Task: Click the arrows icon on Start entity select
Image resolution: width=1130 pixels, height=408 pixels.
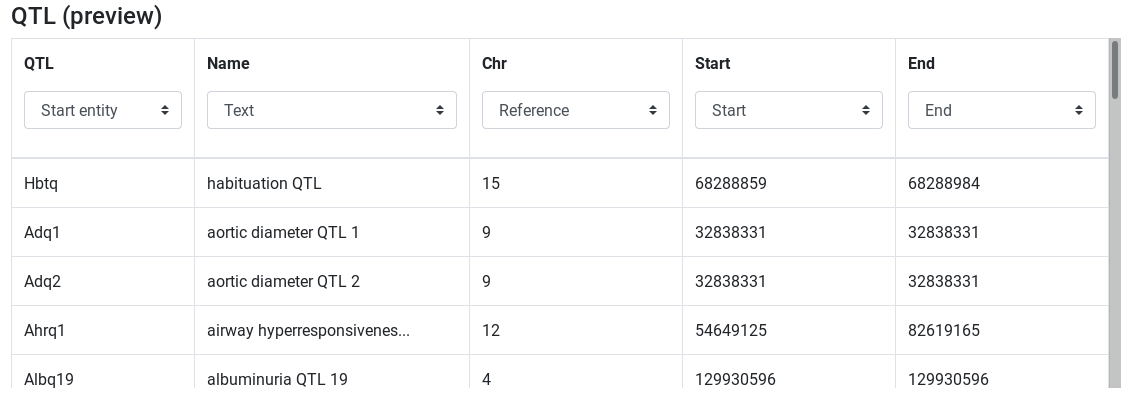Action: 165,110
